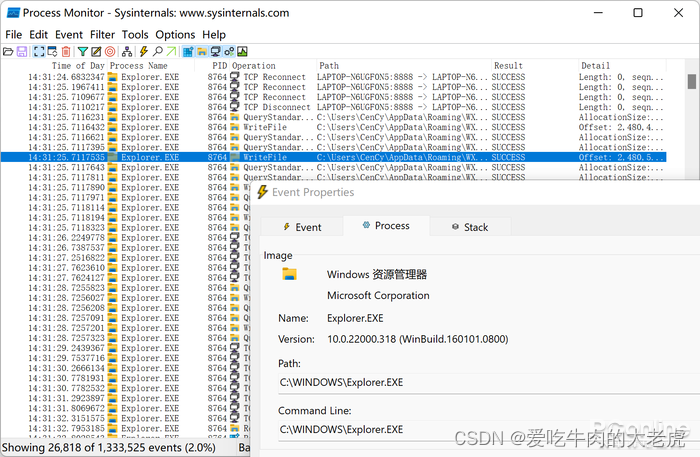Click the Event Properties lightning icon
This screenshot has height=457, width=700.
tap(144, 52)
